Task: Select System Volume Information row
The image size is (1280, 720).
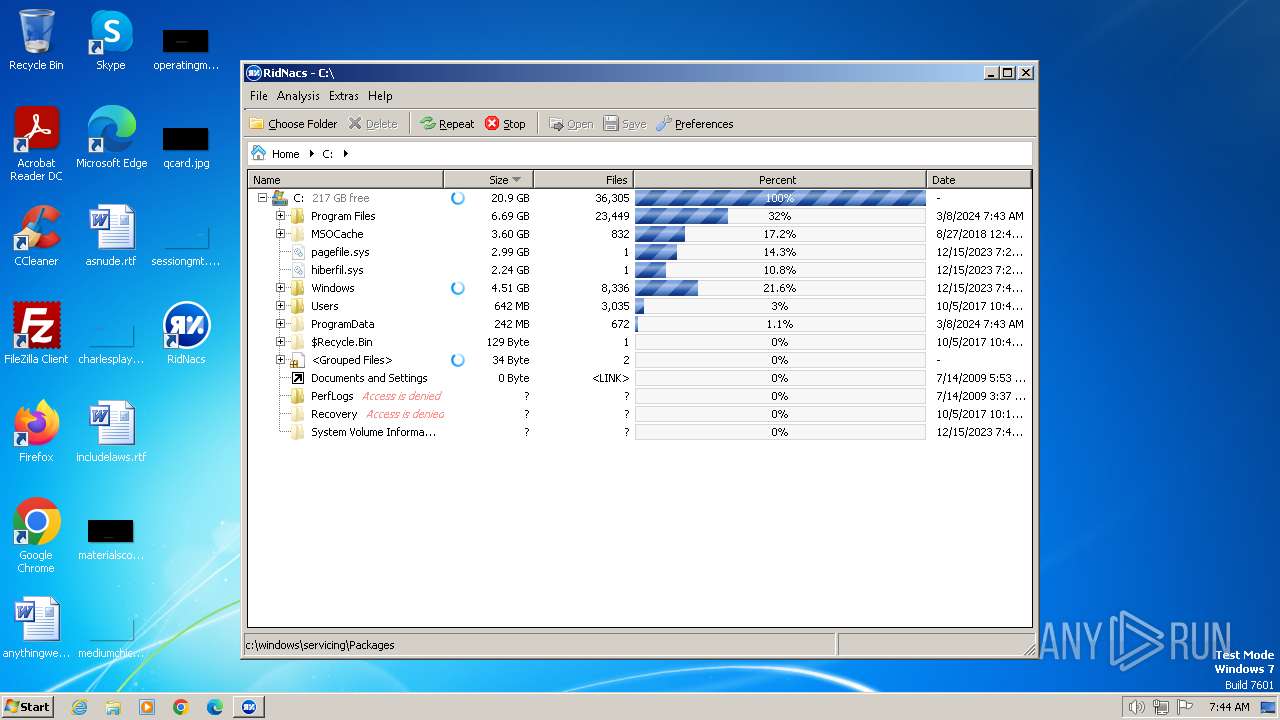Action: click(640, 432)
